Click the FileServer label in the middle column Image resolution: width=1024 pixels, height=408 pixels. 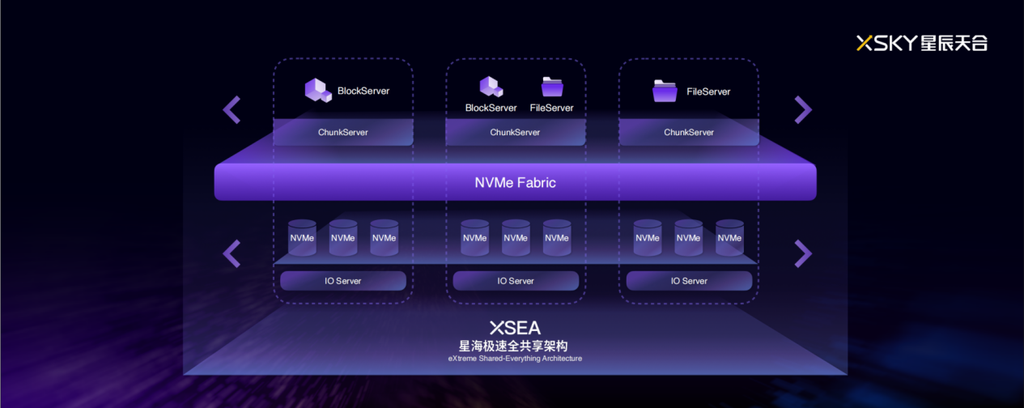(x=552, y=108)
